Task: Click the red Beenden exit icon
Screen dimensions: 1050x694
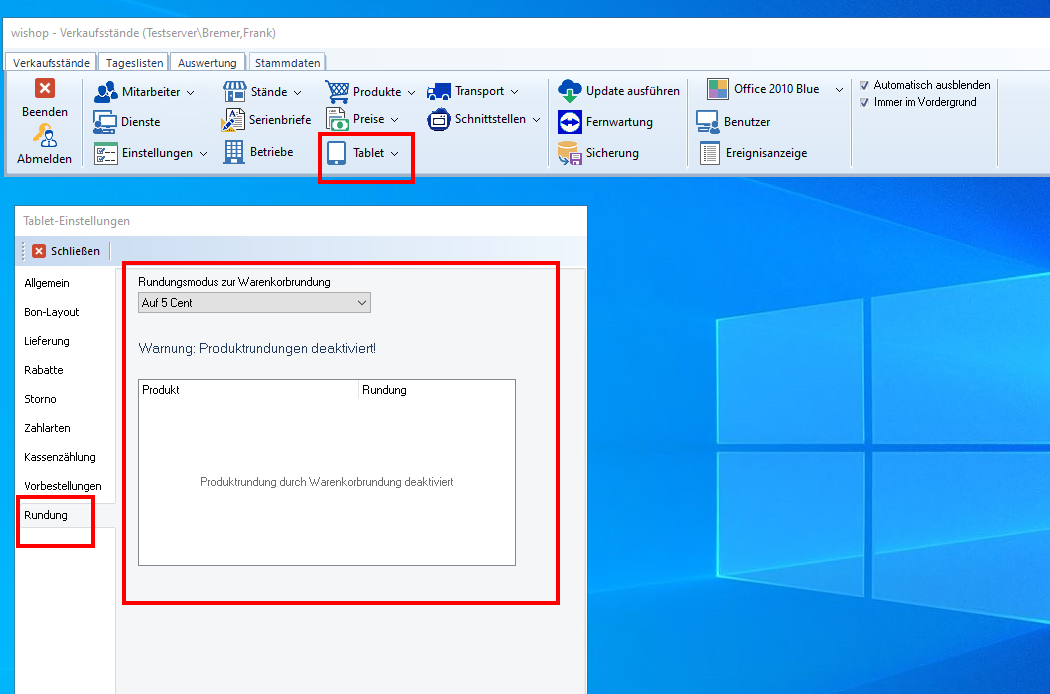Action: click(45, 89)
